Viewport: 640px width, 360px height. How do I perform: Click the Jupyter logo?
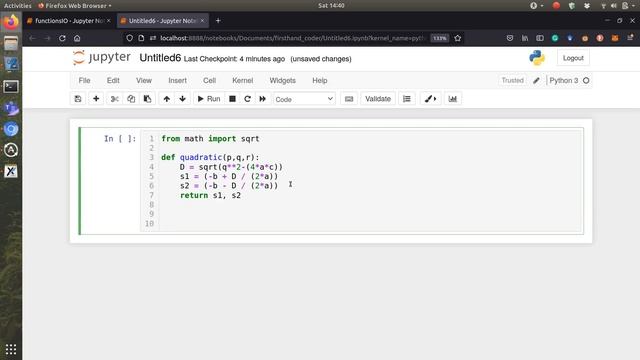[102, 58]
